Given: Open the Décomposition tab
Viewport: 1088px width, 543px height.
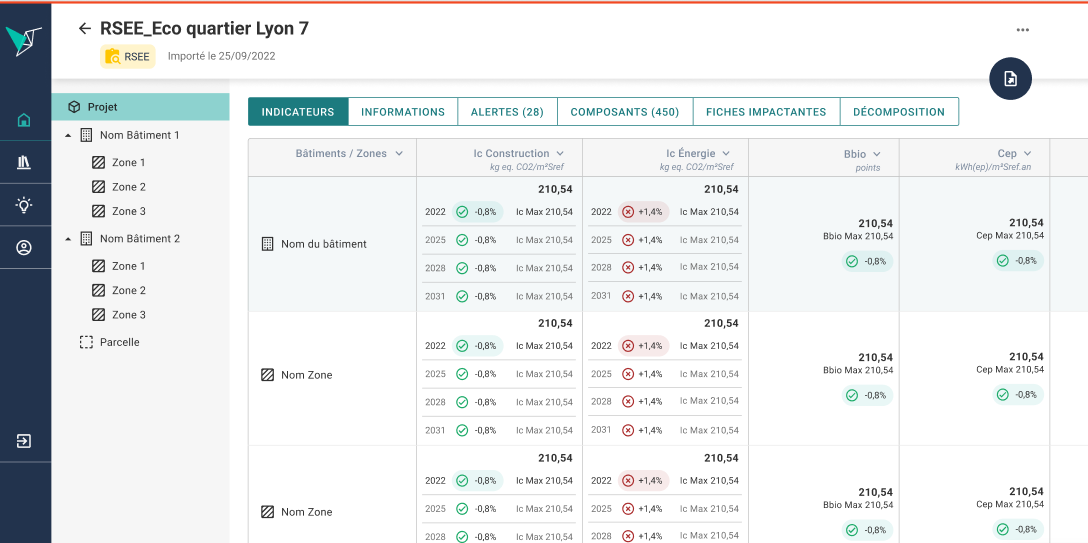Looking at the screenshot, I should coord(899,112).
